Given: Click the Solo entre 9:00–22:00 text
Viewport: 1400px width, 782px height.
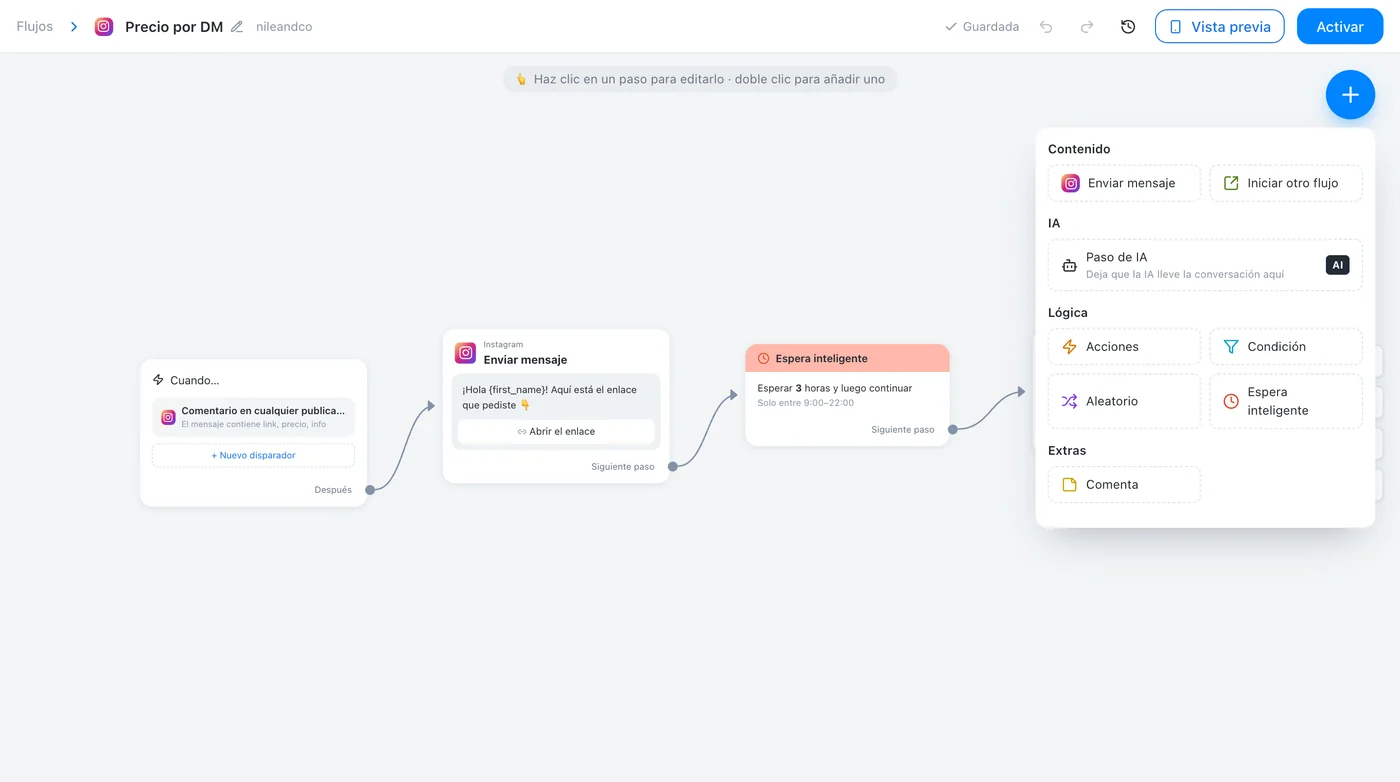Looking at the screenshot, I should coord(805,402).
